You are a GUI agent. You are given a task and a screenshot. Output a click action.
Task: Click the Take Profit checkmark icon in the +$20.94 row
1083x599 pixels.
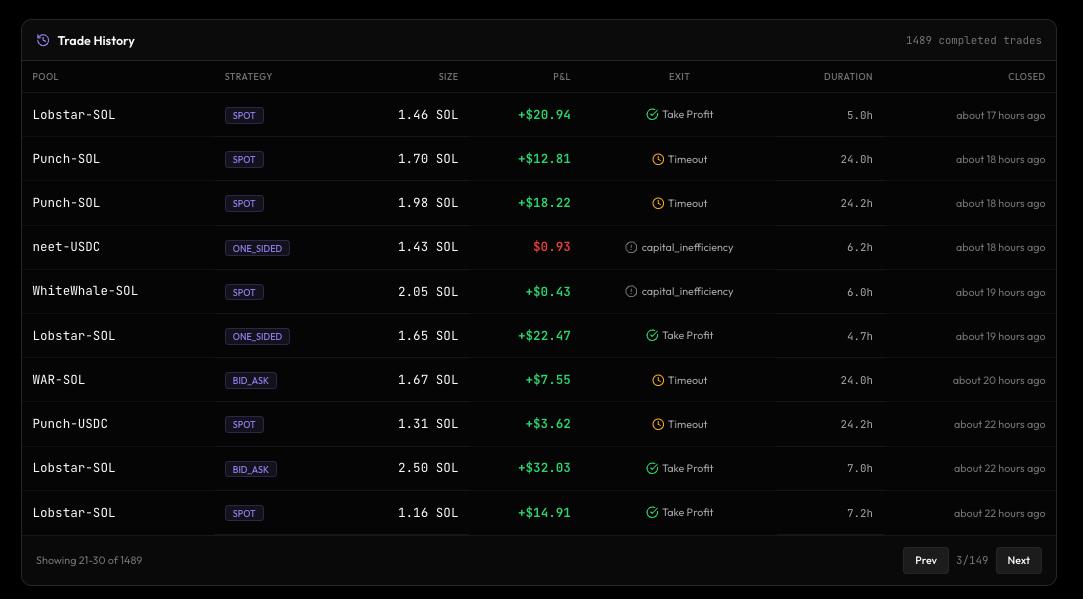[x=652, y=115]
